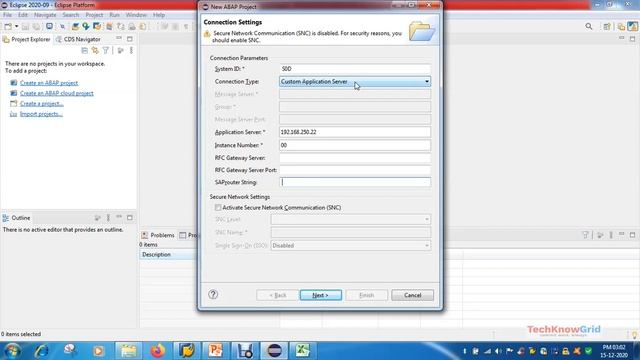
Task: Click the Eclipse toolbar Search magnifier icon
Action: (x=589, y=27)
